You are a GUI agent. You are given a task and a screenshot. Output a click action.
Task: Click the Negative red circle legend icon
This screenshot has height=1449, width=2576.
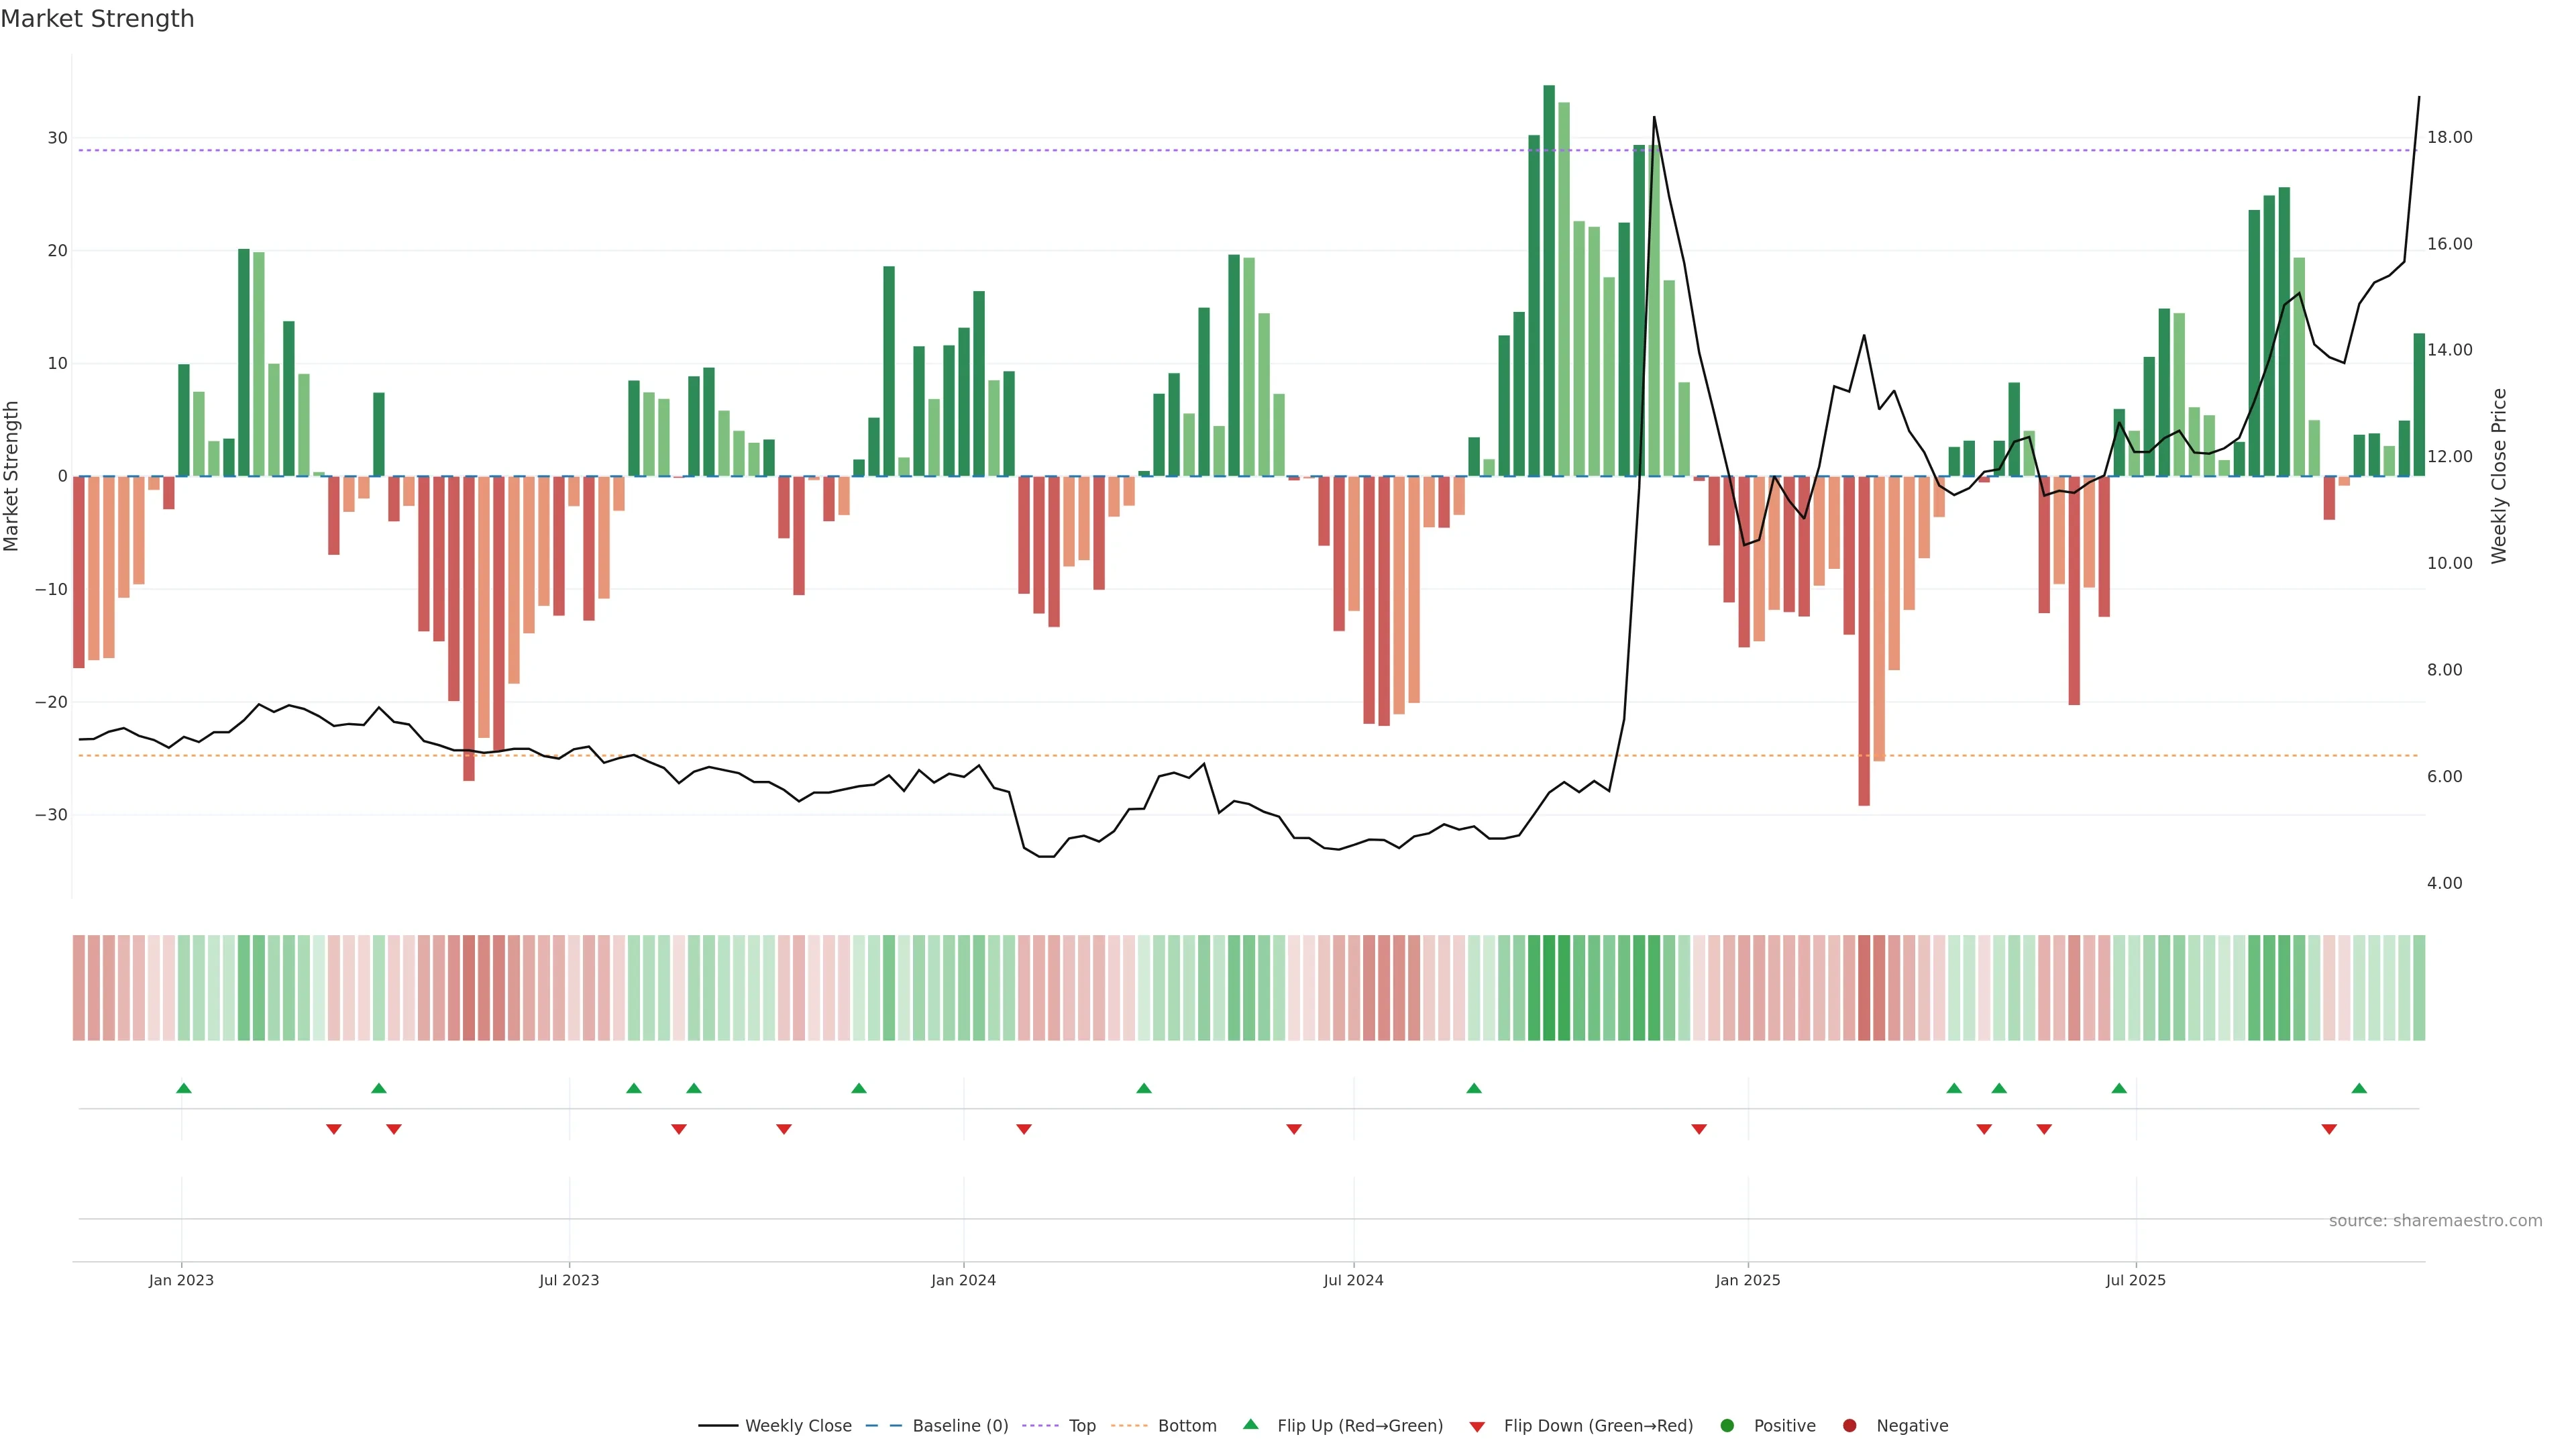tap(1849, 1426)
